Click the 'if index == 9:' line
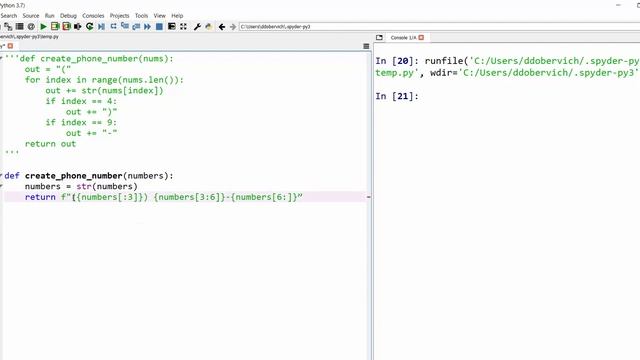Image resolution: width=640 pixels, height=360 pixels. (x=81, y=122)
